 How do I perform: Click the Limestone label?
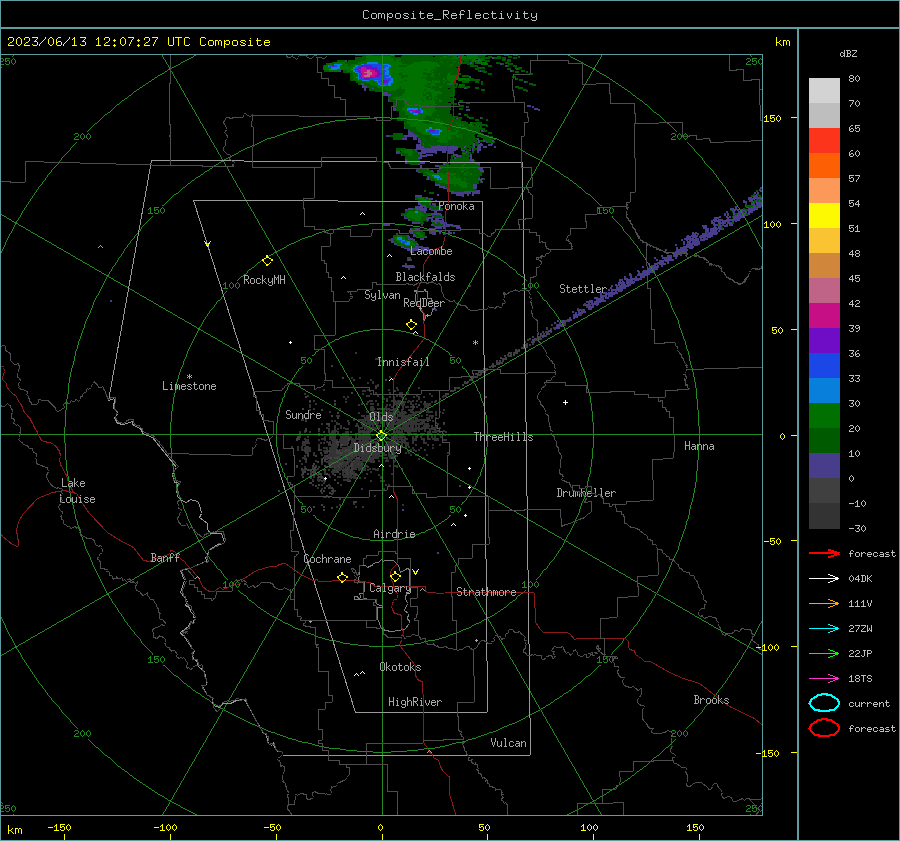point(189,386)
